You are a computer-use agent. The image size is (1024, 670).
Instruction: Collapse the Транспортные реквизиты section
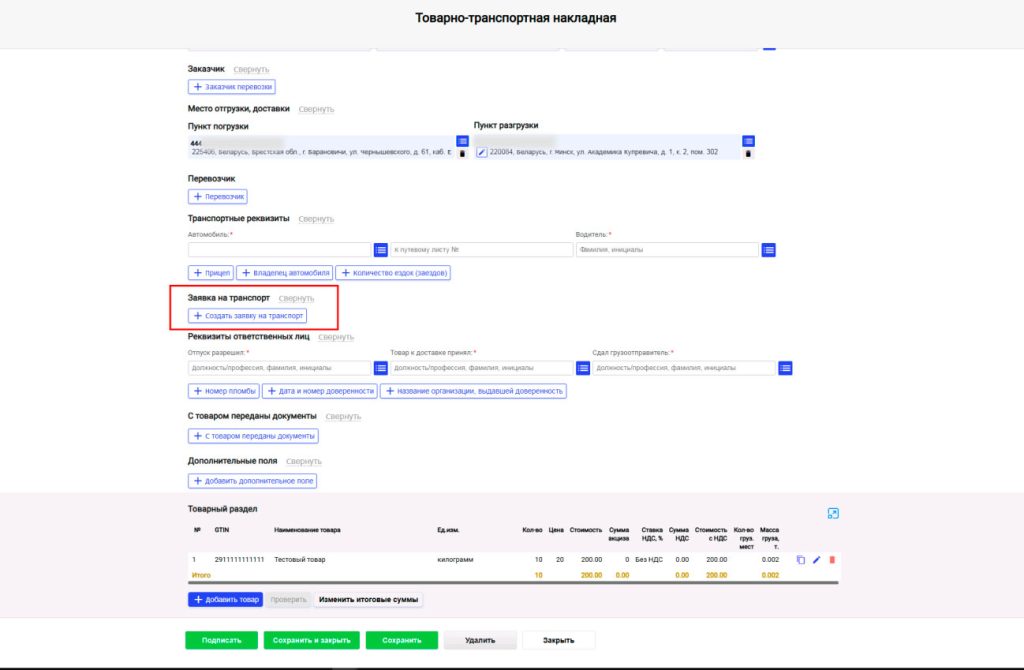point(316,219)
